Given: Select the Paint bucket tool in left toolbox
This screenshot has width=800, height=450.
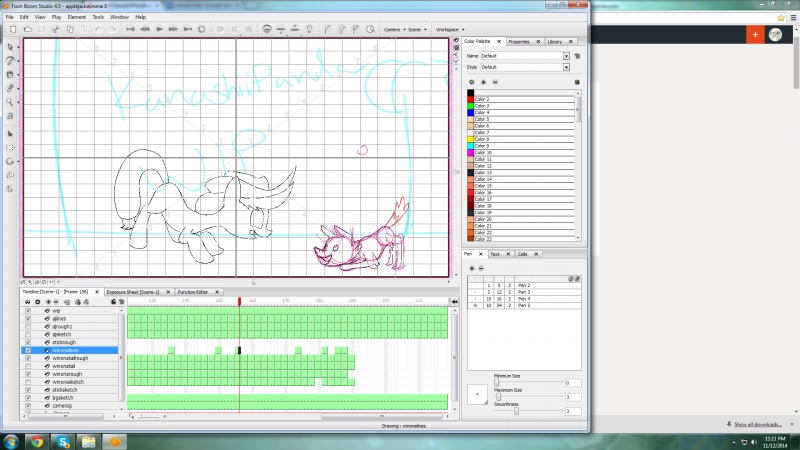Looking at the screenshot, I should pyautogui.click(x=10, y=74).
